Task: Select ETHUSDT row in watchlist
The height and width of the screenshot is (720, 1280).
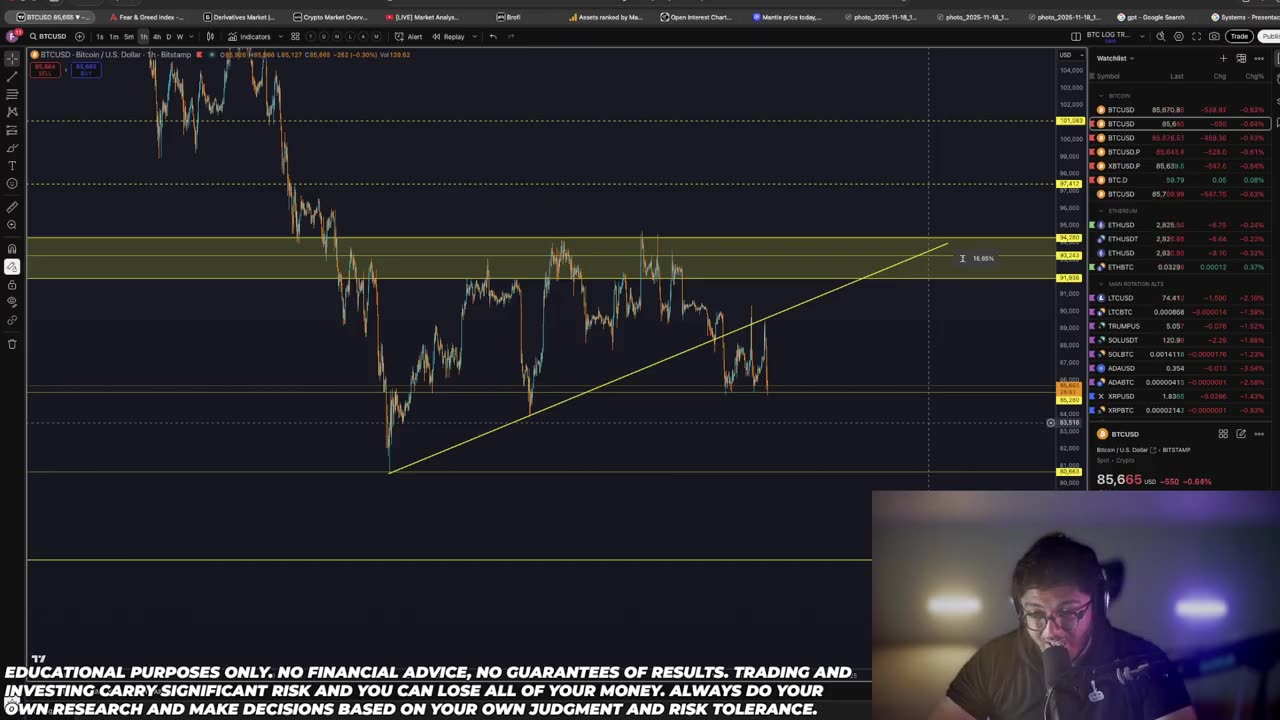Action: 1180,239
